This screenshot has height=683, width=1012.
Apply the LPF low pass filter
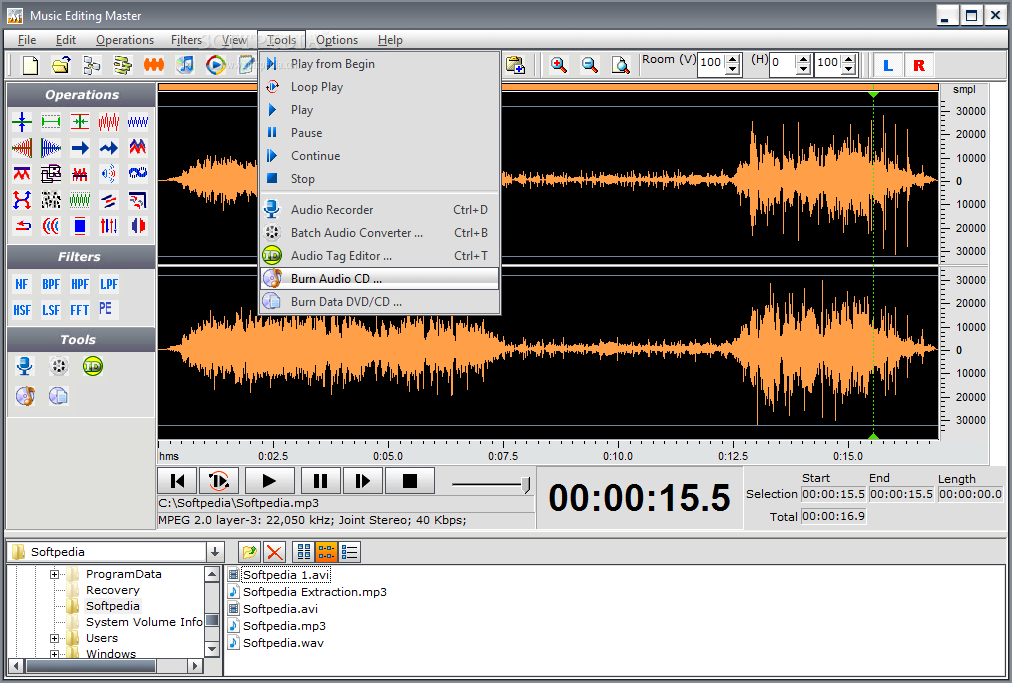coord(108,284)
